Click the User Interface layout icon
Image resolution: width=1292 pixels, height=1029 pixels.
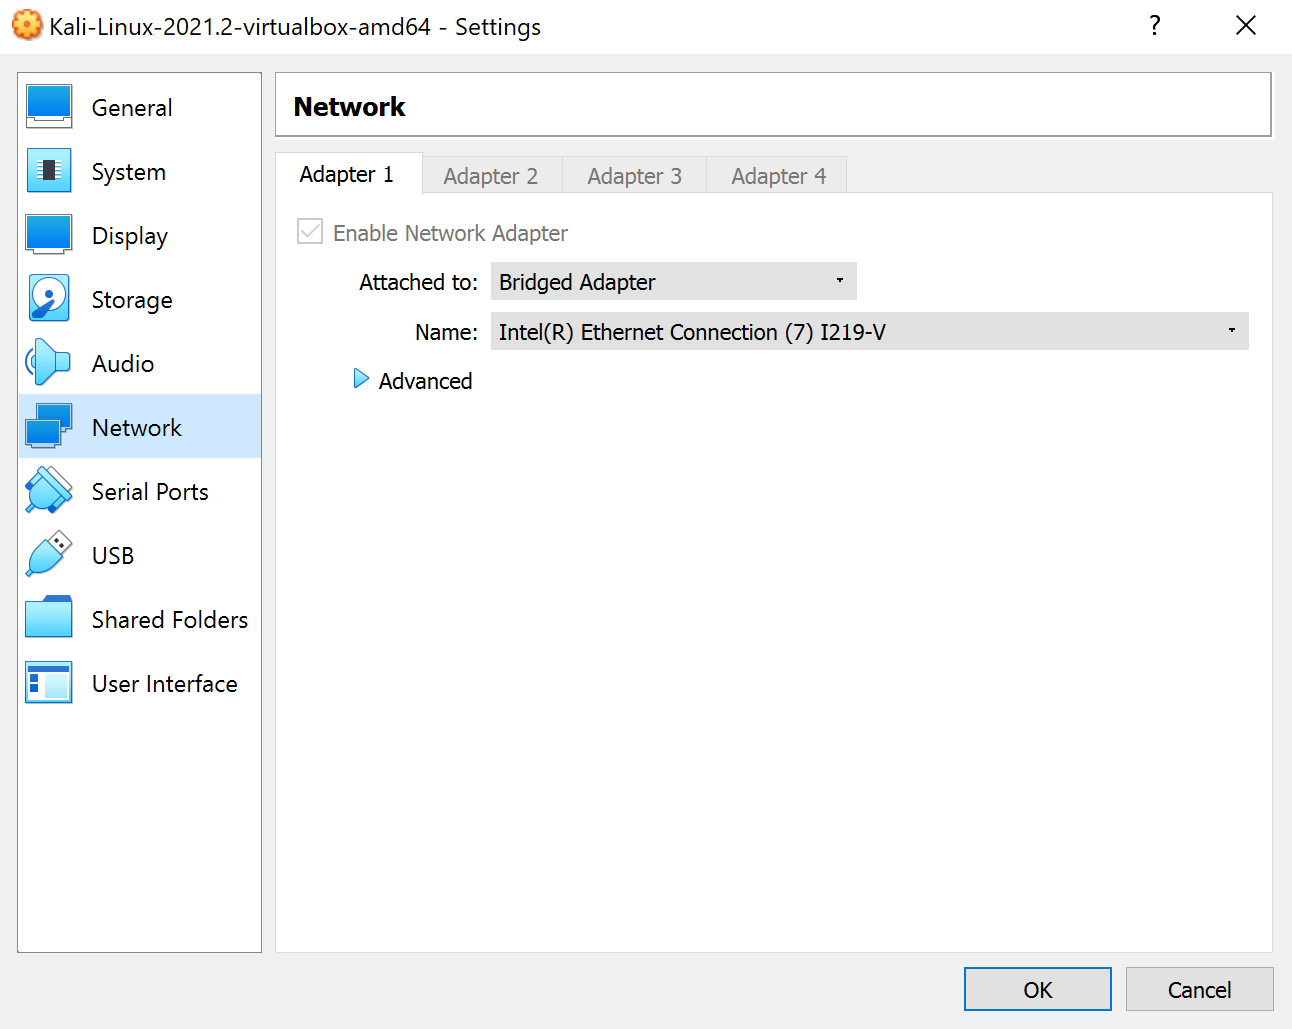[49, 683]
